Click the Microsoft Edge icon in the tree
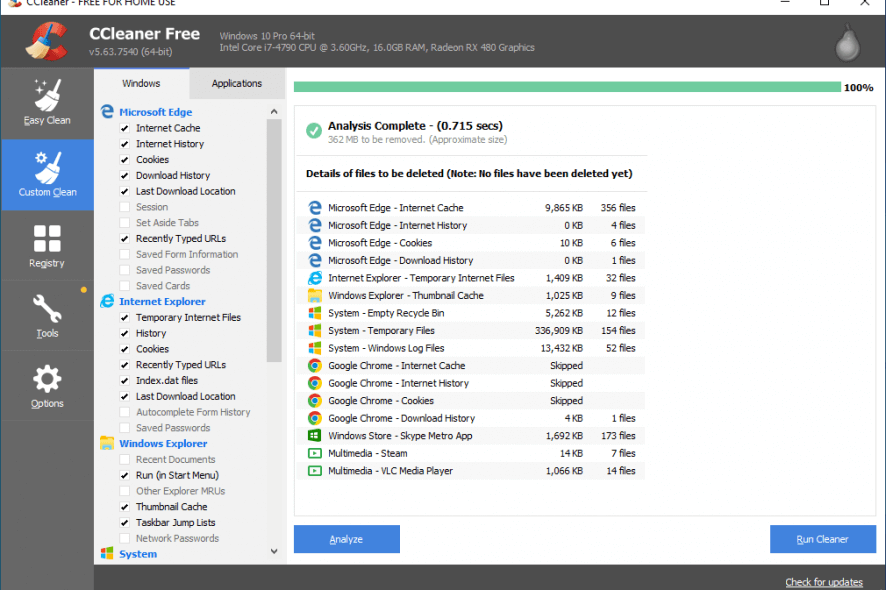 pyautogui.click(x=107, y=111)
